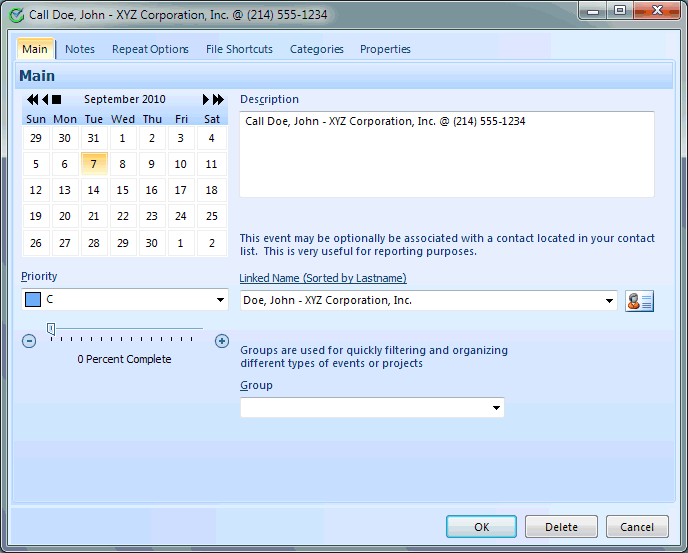Pick September 23 in the calendar
The height and width of the screenshot is (553, 688).
[152, 216]
